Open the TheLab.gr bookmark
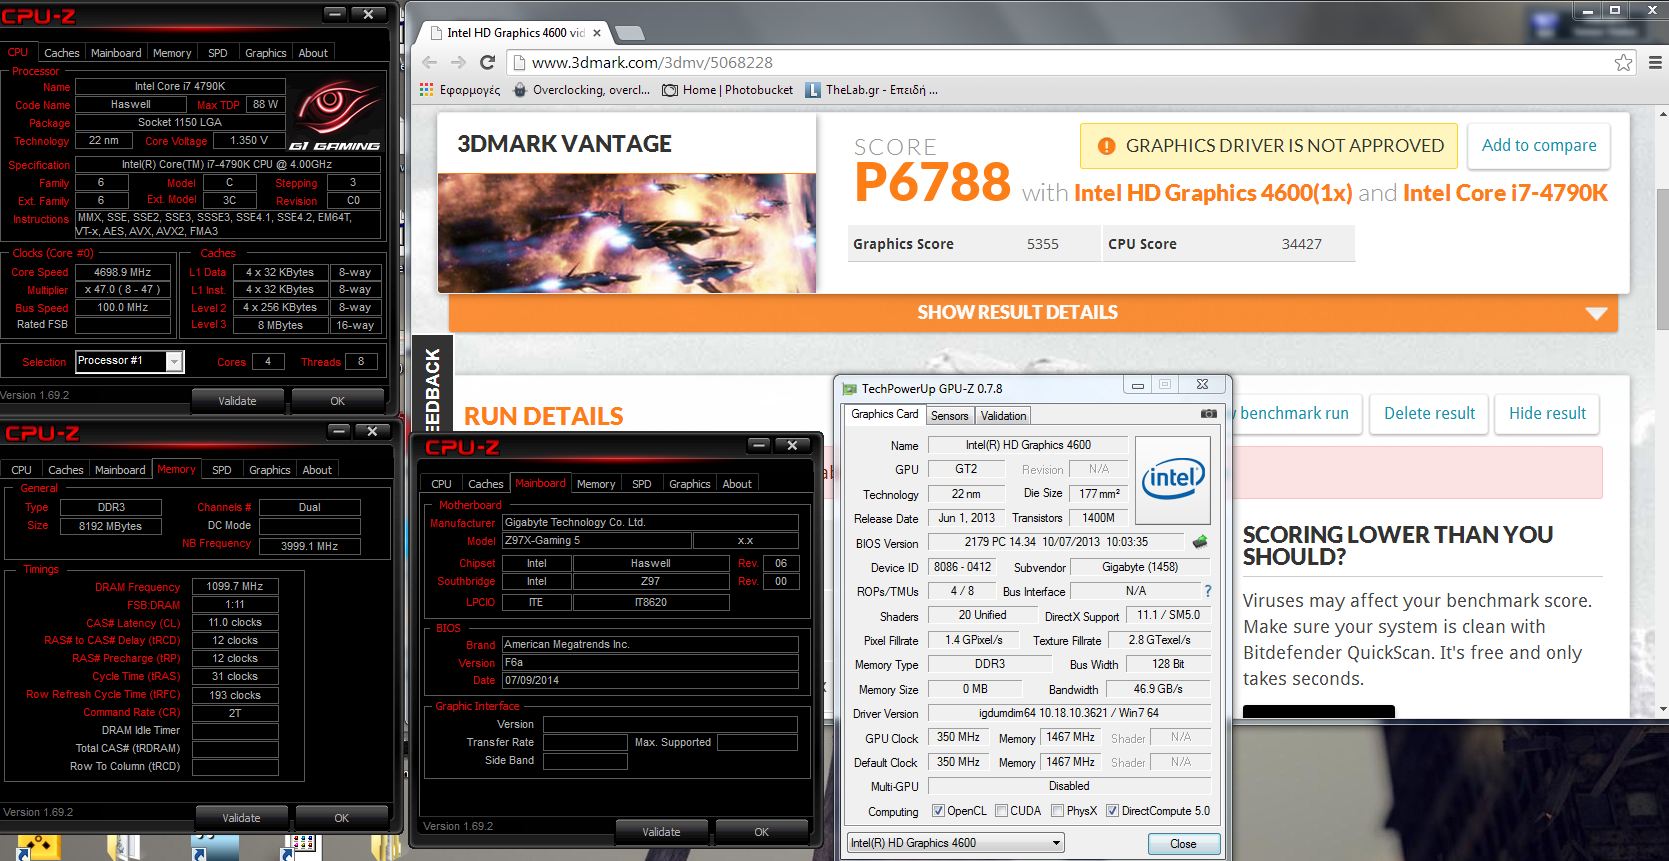 tap(871, 89)
